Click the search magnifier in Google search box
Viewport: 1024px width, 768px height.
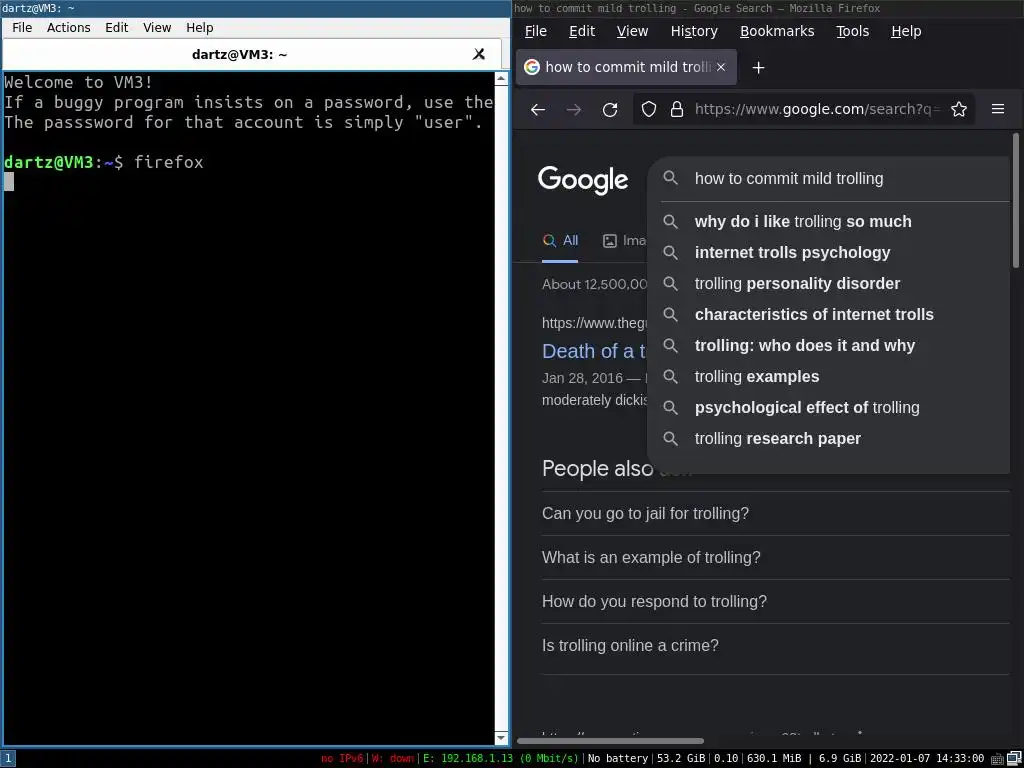pyautogui.click(x=671, y=178)
